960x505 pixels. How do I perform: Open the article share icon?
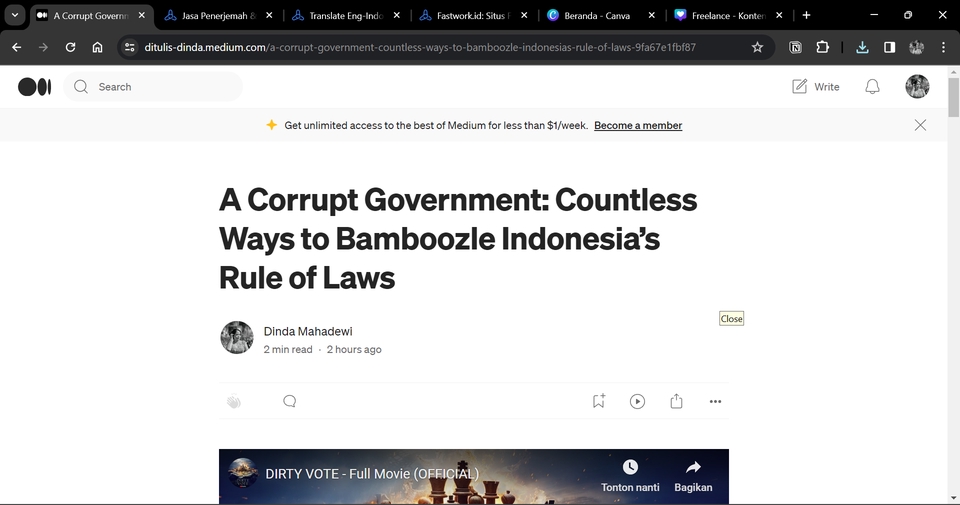click(676, 401)
